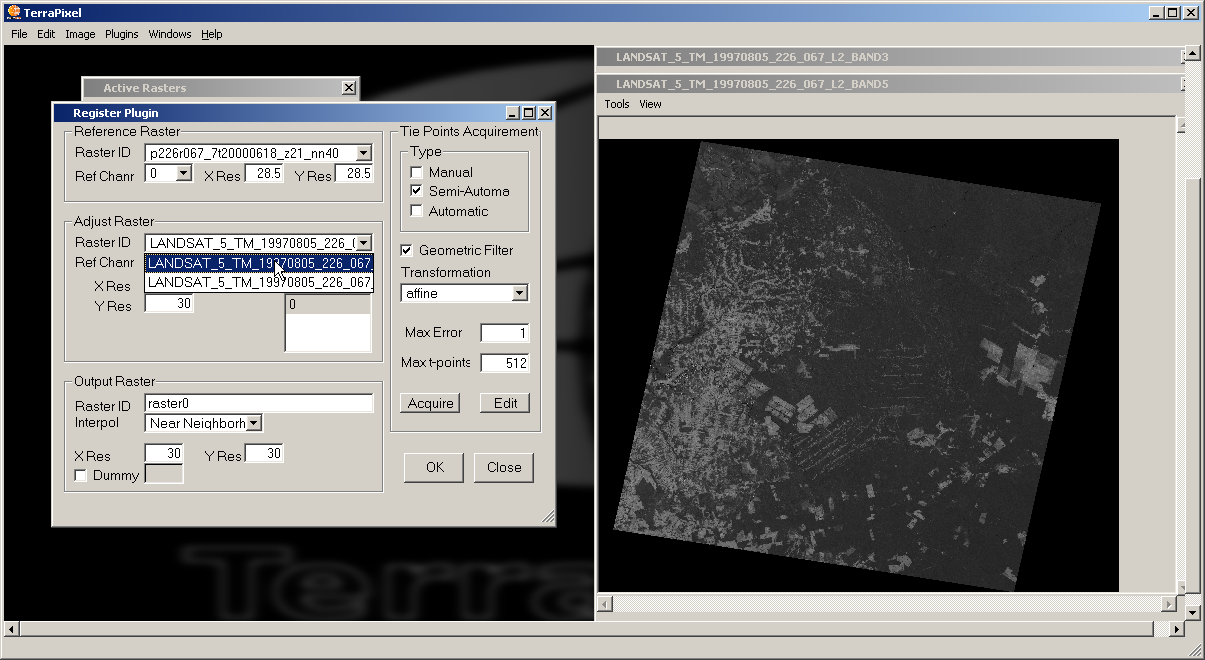Click the TerraPixel application icon in title bar

click(x=12, y=13)
